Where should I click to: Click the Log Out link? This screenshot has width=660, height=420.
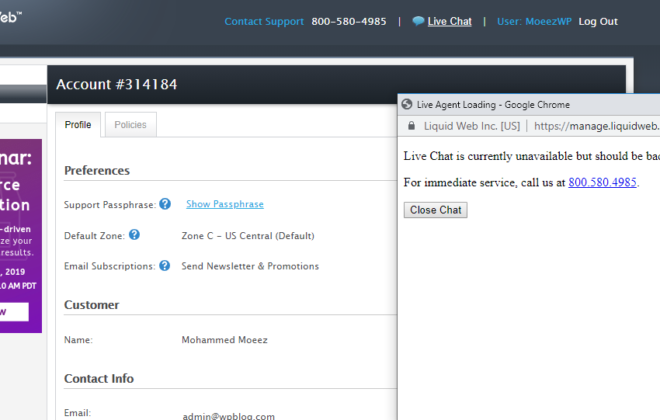pyautogui.click(x=598, y=21)
